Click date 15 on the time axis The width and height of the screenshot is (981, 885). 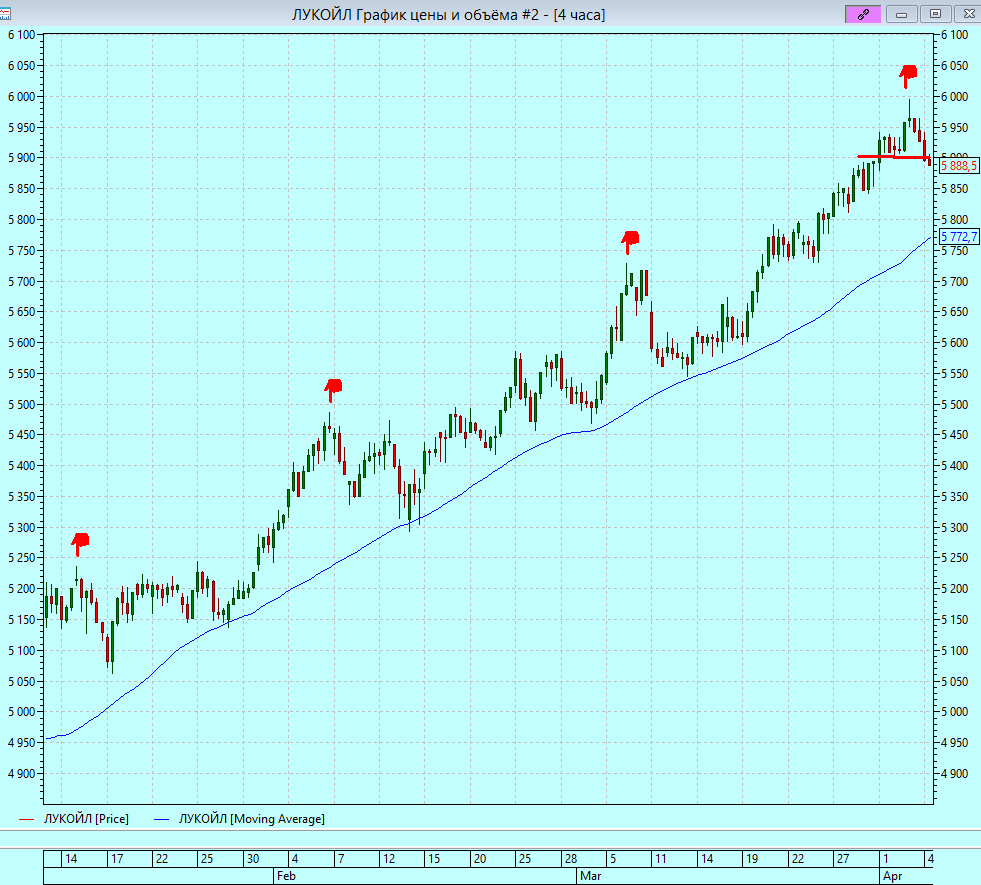434,859
